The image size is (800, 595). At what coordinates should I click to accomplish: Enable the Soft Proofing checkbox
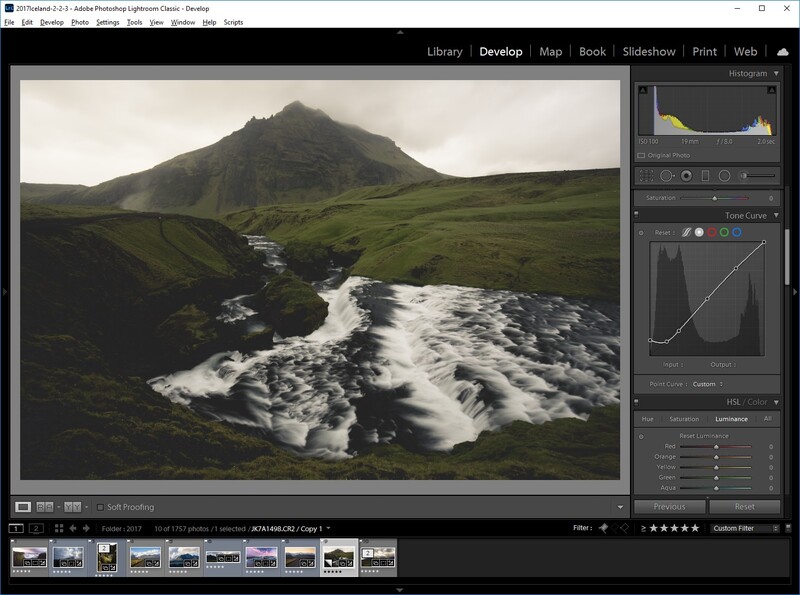pyautogui.click(x=100, y=507)
